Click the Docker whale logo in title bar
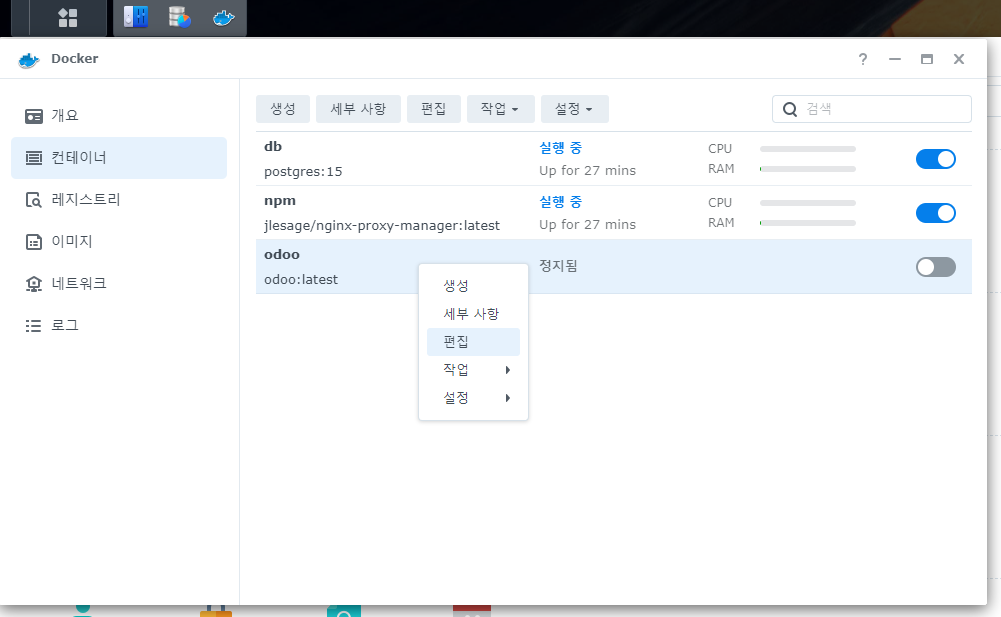Image resolution: width=1001 pixels, height=617 pixels. [29, 59]
